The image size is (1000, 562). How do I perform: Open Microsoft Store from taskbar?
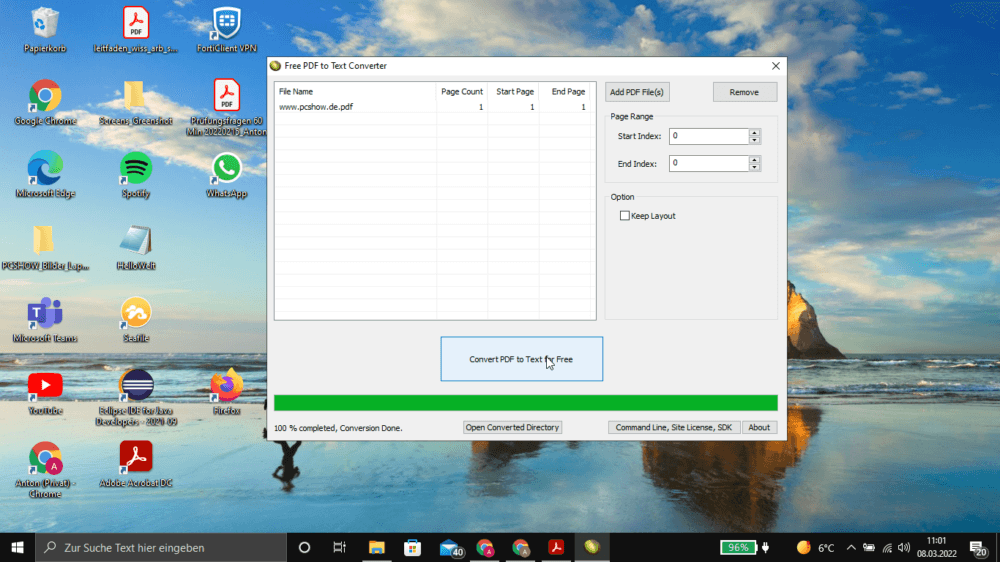(413, 547)
